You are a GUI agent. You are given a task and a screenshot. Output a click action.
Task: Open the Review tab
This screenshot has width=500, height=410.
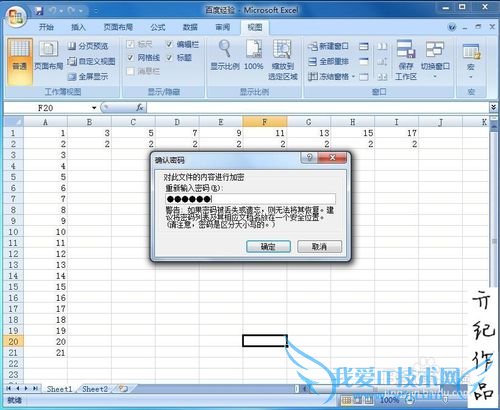pos(223,27)
